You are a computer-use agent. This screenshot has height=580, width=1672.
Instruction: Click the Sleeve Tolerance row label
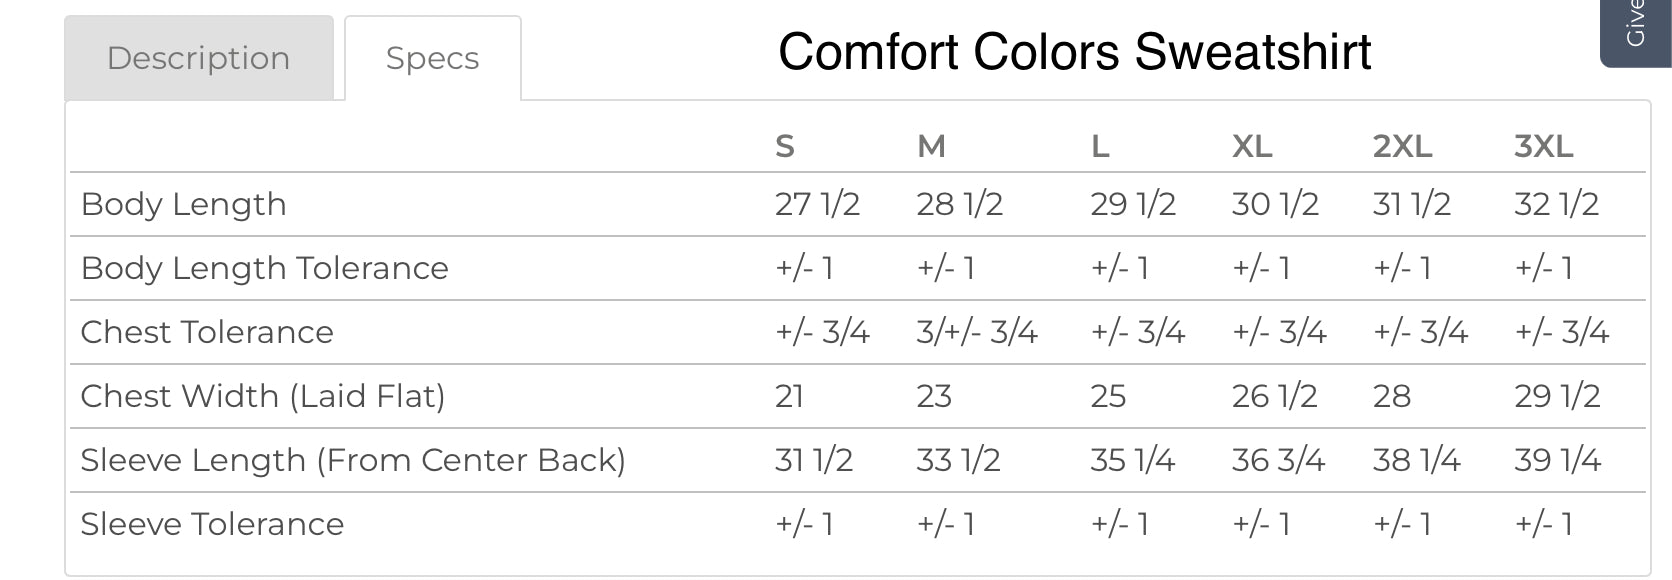[212, 524]
